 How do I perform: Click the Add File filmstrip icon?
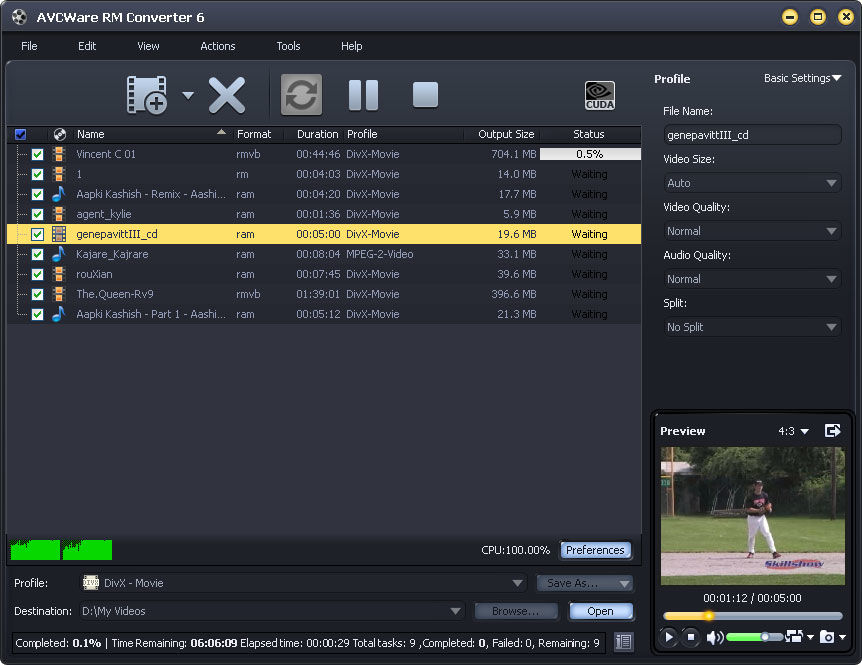(x=147, y=95)
